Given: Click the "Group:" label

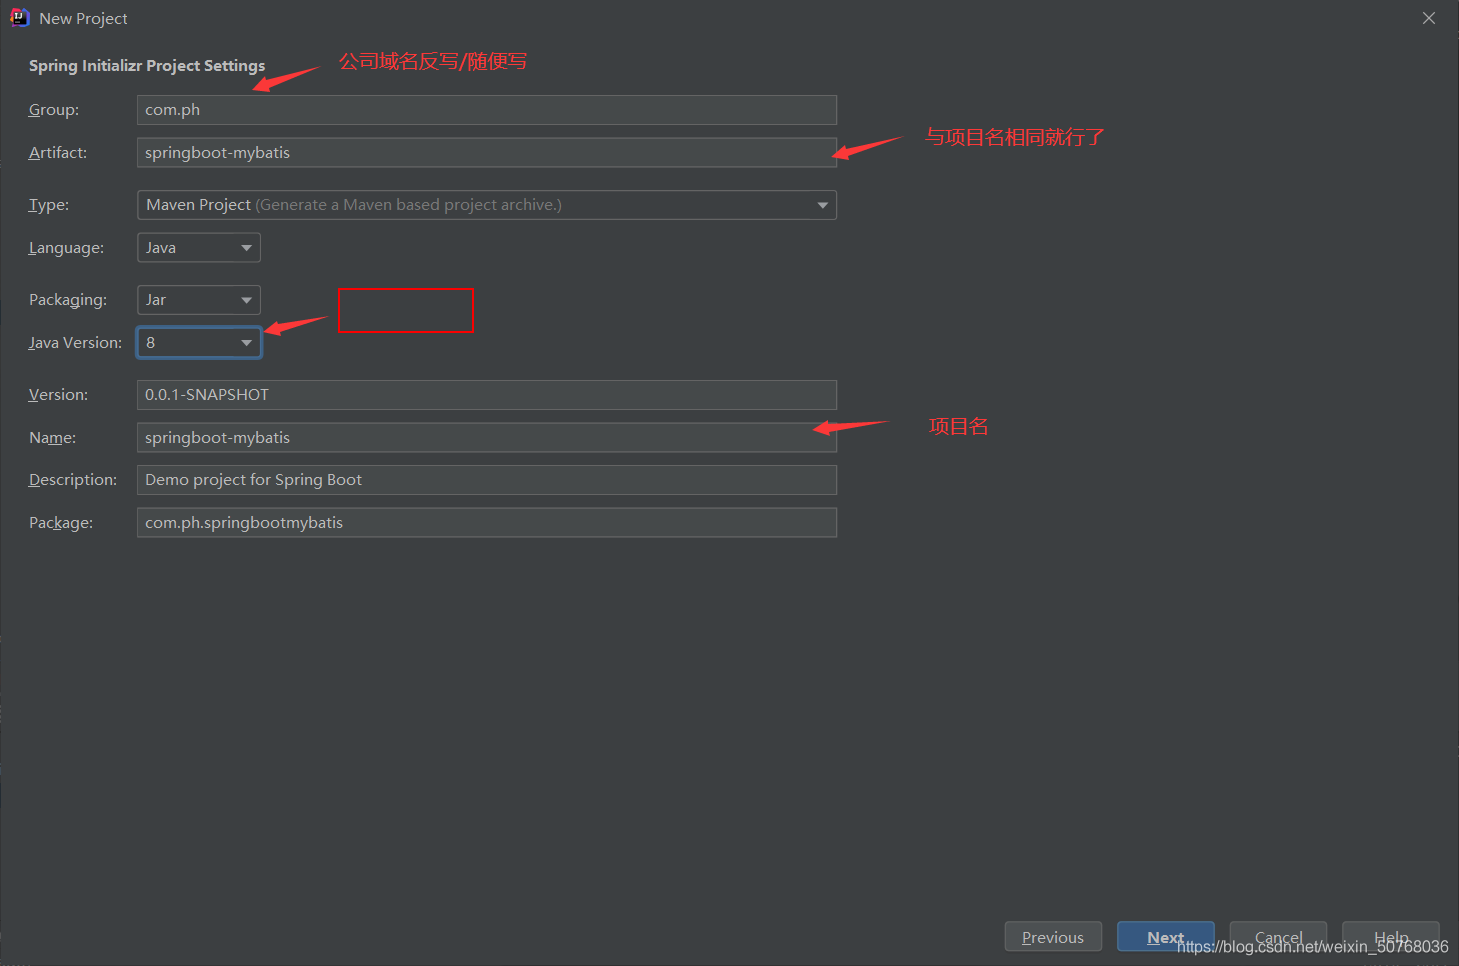Looking at the screenshot, I should click(x=54, y=110).
